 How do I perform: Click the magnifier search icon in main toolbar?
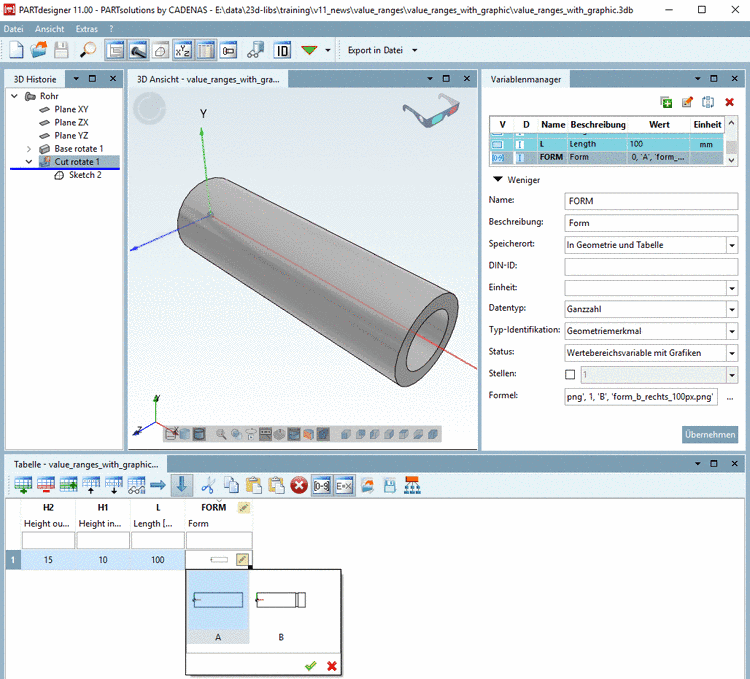click(88, 50)
